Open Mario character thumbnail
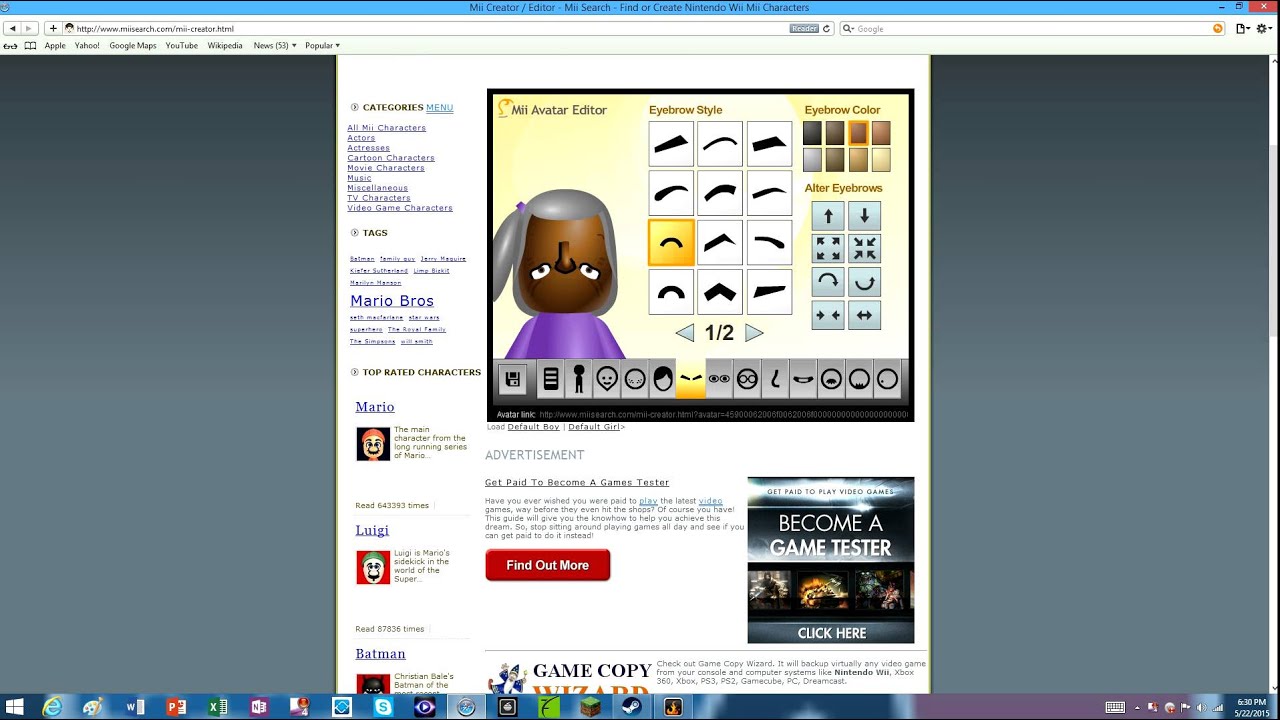The height and width of the screenshot is (720, 1280). click(373, 444)
